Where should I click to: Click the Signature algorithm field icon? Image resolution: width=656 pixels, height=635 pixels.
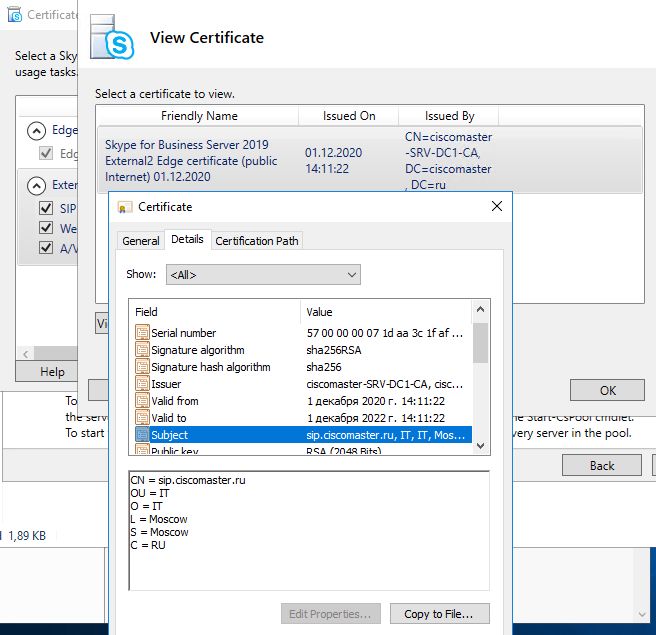142,350
